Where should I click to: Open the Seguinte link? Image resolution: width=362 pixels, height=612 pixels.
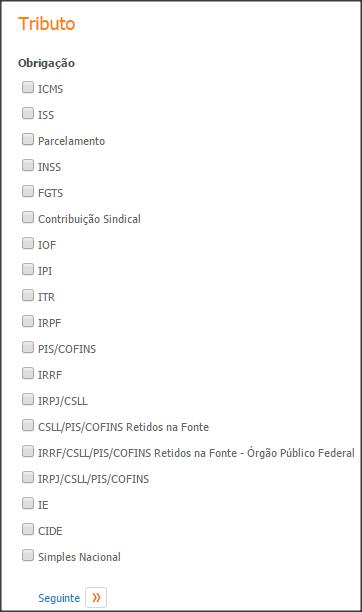click(59, 598)
